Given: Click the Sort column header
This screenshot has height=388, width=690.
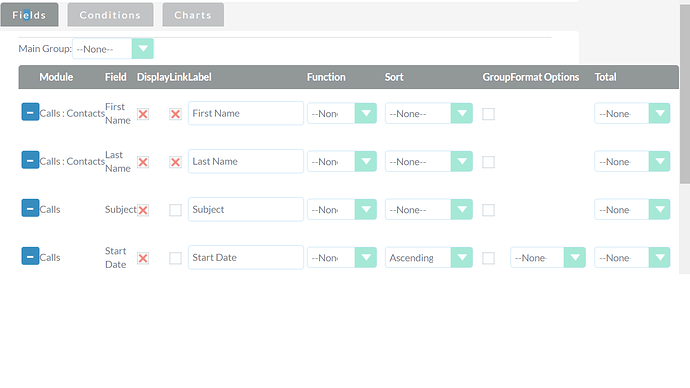Looking at the screenshot, I should tap(394, 77).
